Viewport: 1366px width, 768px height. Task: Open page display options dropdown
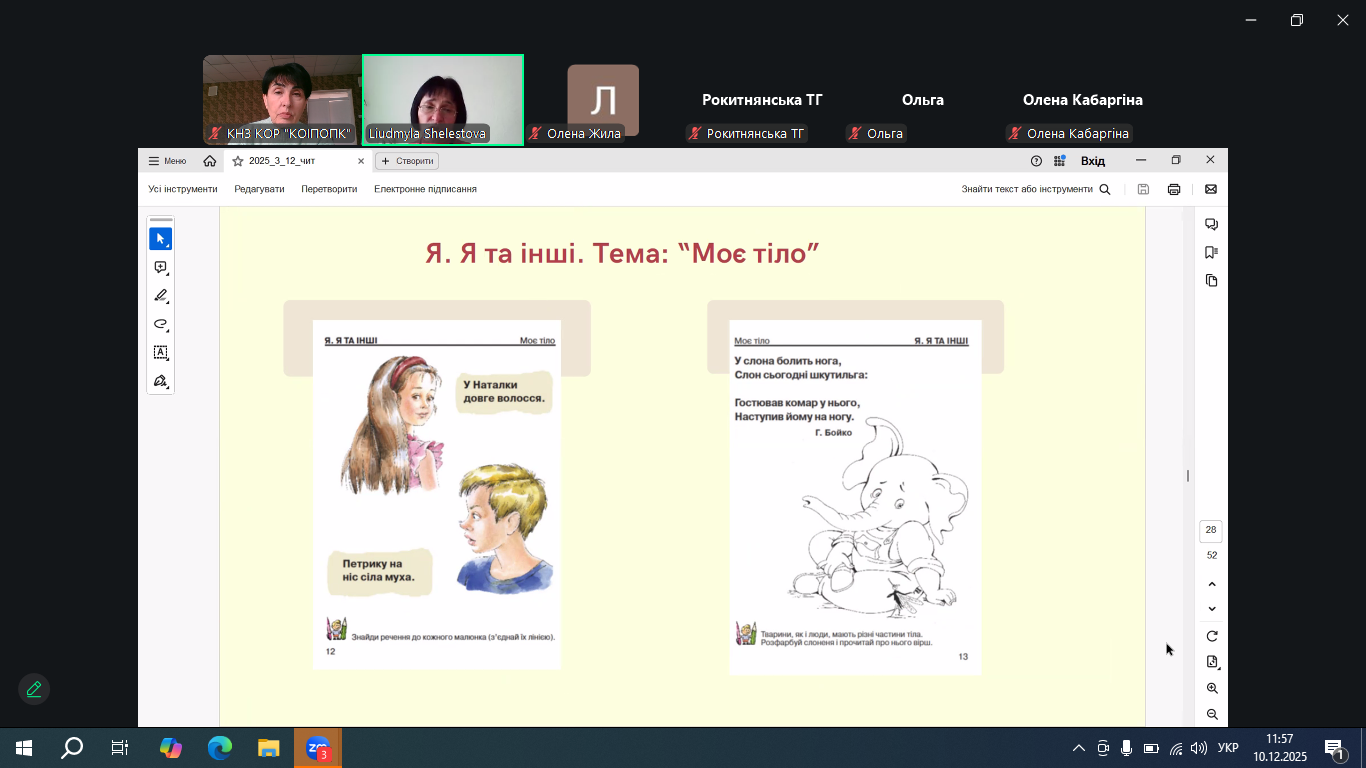pyautogui.click(x=1212, y=662)
